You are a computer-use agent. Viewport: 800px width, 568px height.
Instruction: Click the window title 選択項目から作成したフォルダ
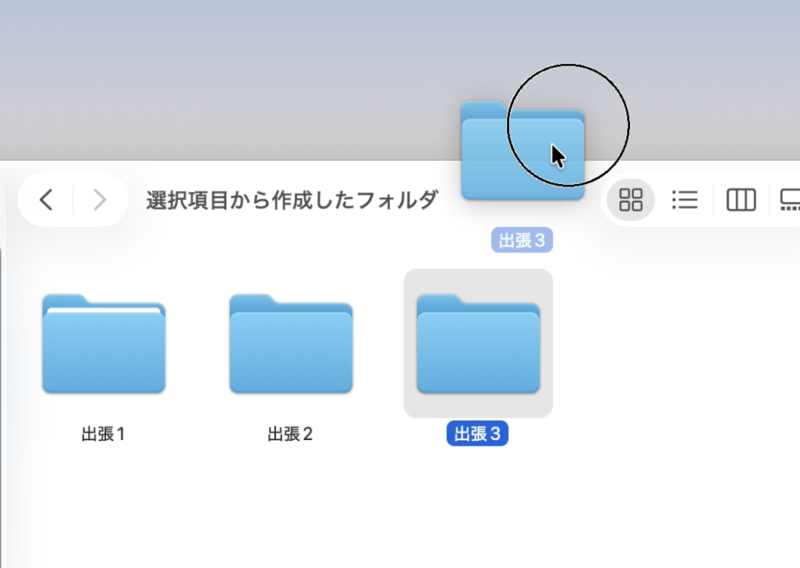click(x=292, y=200)
